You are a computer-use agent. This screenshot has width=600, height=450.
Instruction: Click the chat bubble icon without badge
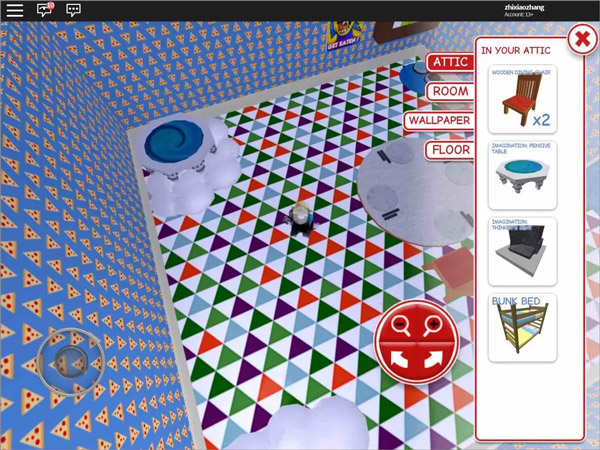(73, 10)
